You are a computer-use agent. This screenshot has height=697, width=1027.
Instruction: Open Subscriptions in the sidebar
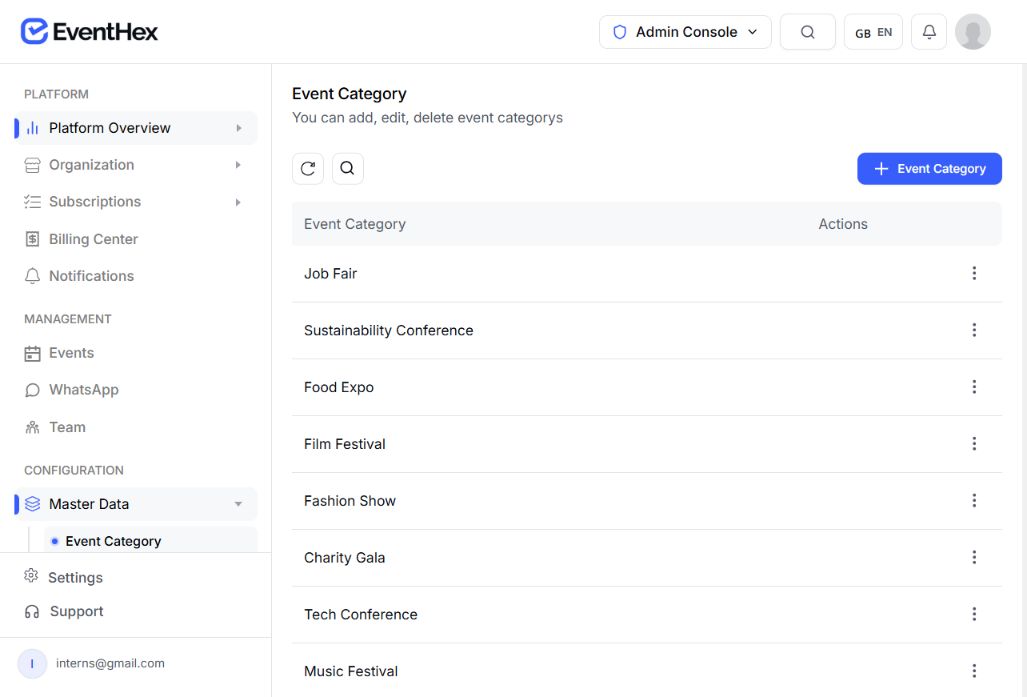click(136, 202)
